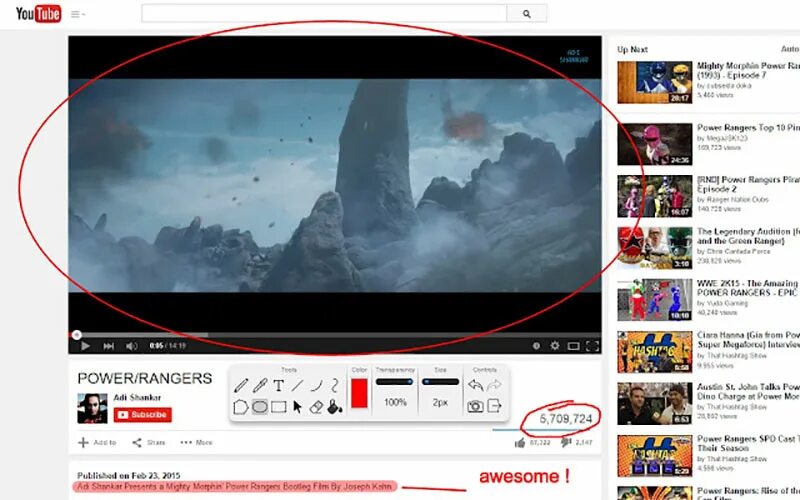Open the More options menu
This screenshot has width=800, height=500.
(x=196, y=442)
